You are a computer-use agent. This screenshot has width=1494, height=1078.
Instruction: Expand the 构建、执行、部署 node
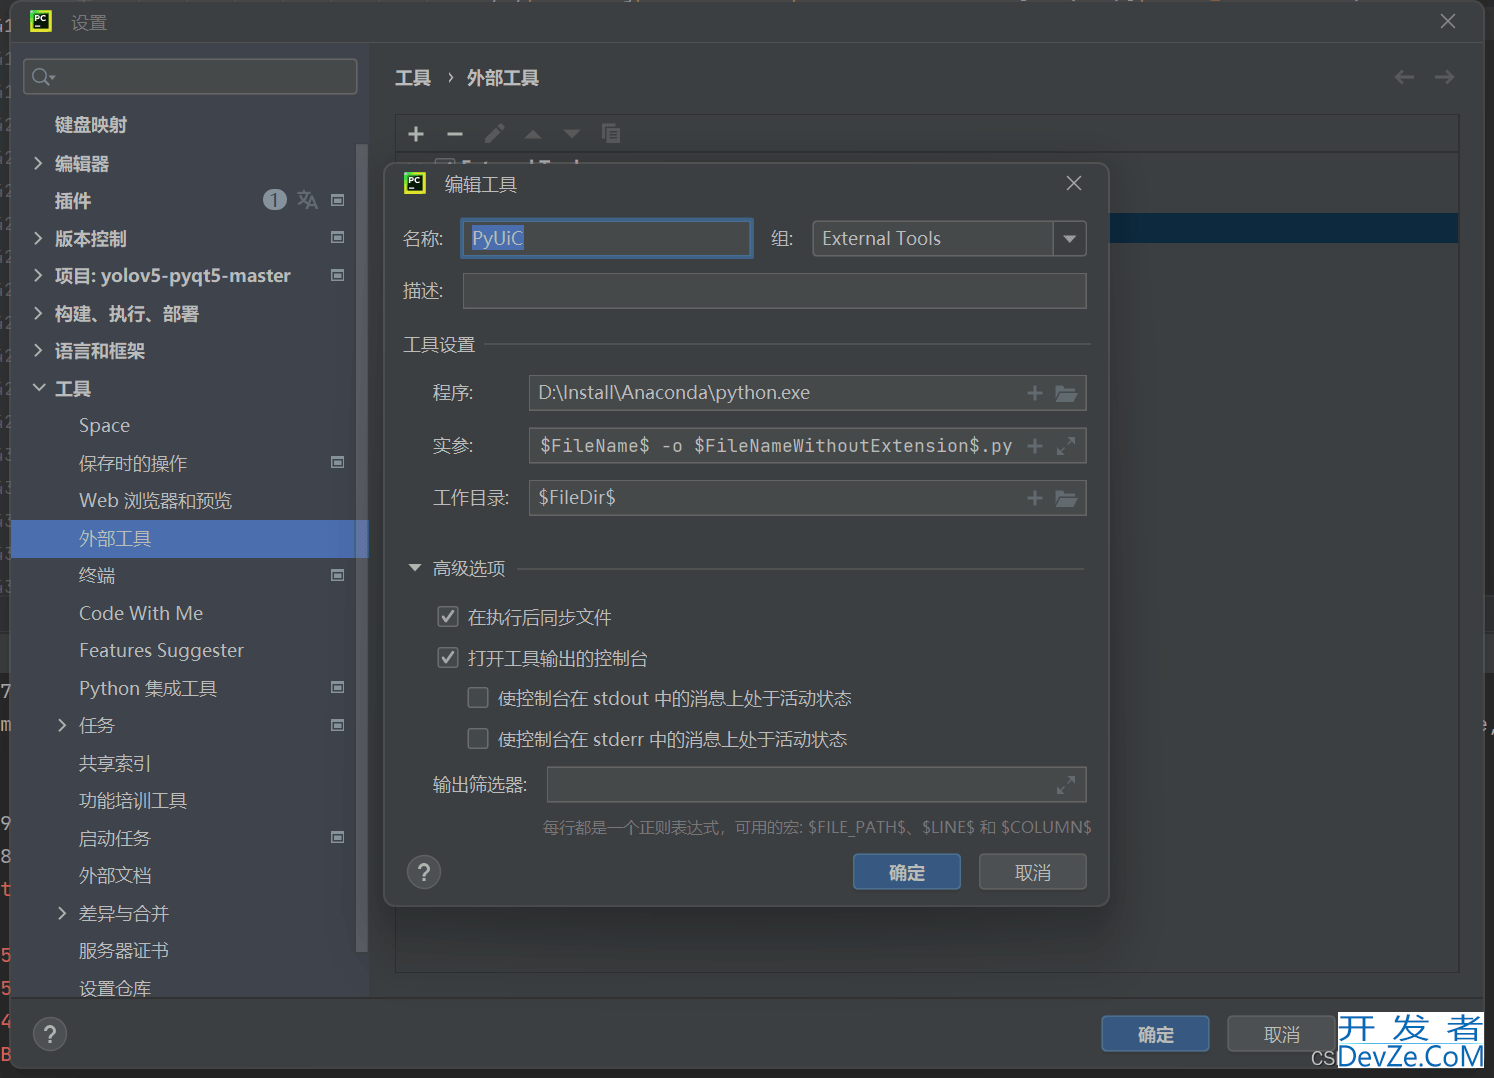tap(38, 313)
